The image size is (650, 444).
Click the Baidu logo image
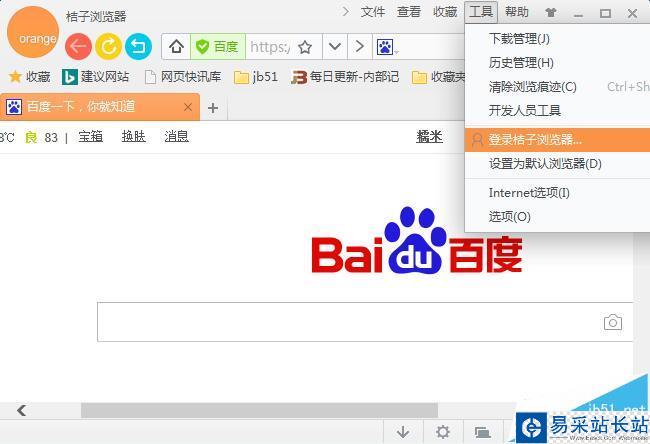tap(417, 241)
